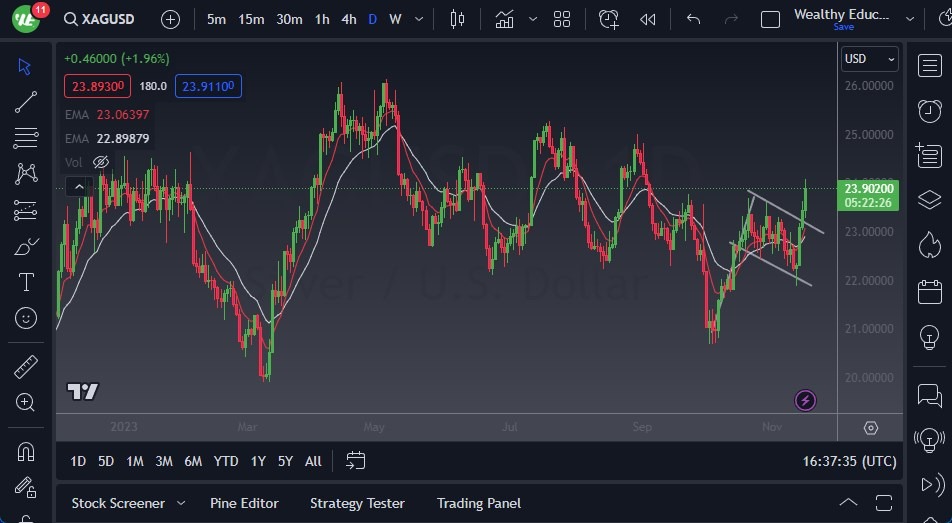Open the Brush drawing tool
The image size is (952, 523).
[26, 247]
